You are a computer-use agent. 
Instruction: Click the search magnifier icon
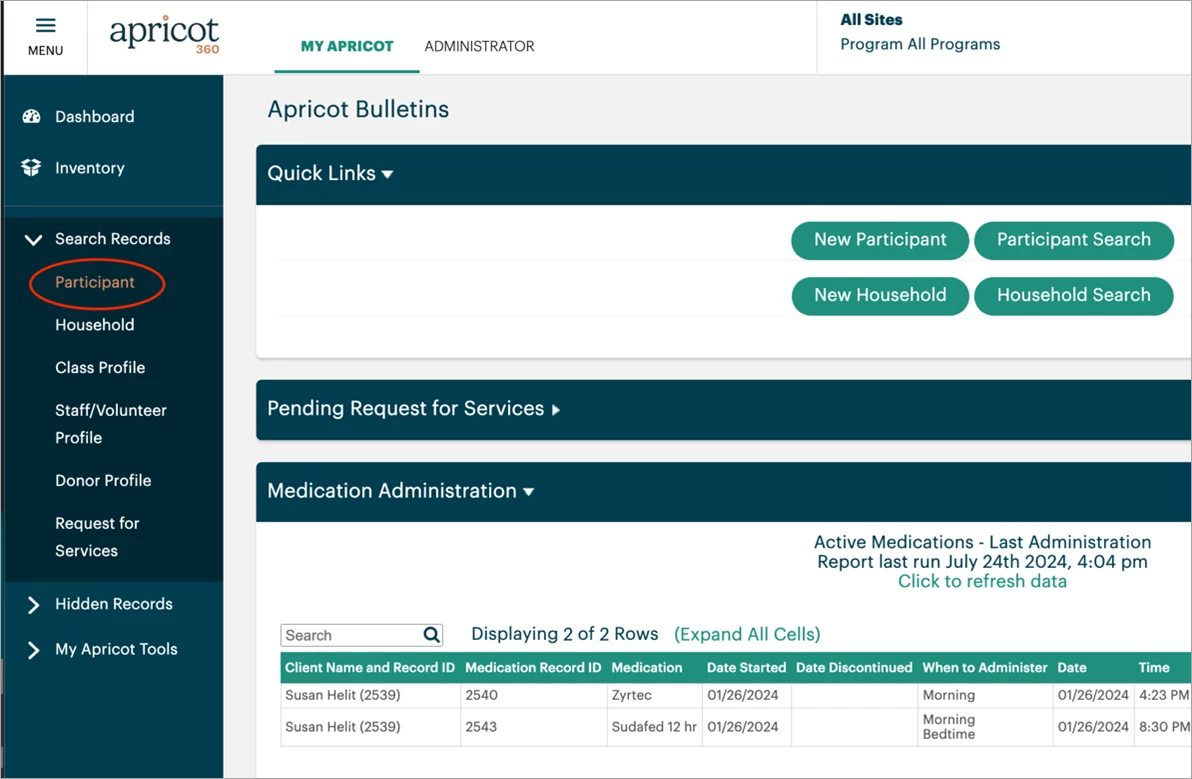coord(432,635)
